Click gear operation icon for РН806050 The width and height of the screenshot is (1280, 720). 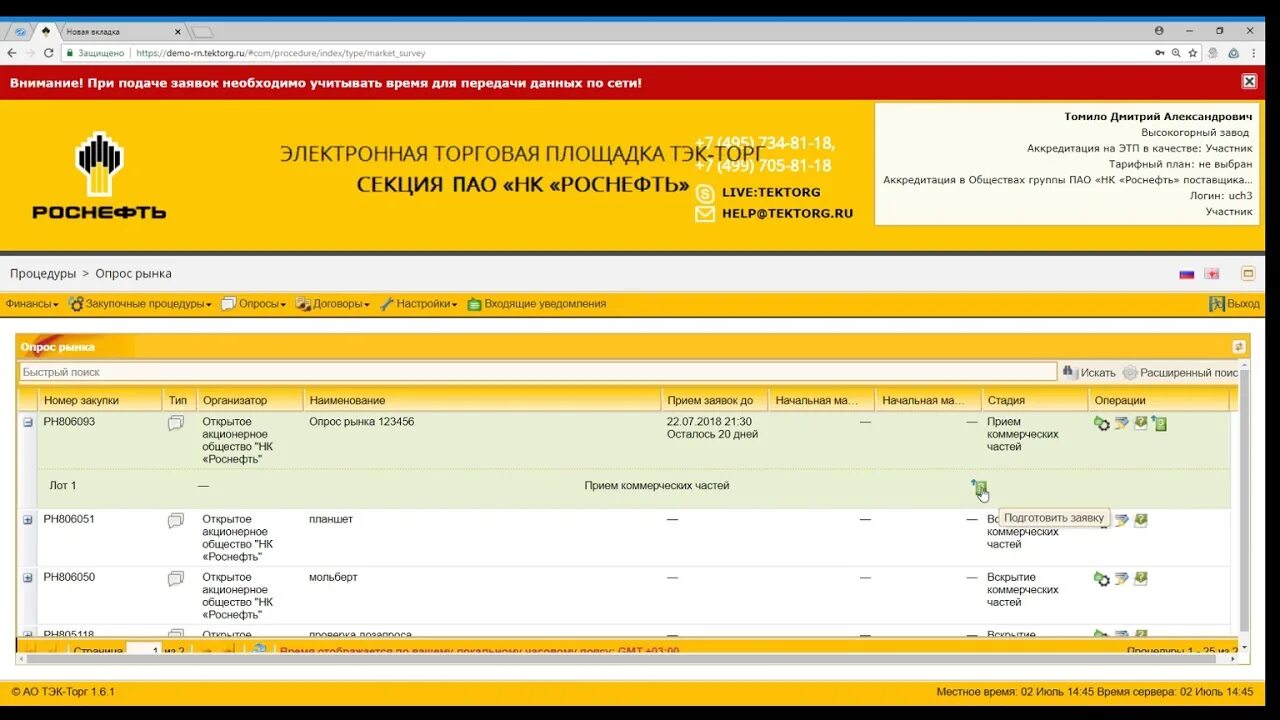[x=1101, y=579]
